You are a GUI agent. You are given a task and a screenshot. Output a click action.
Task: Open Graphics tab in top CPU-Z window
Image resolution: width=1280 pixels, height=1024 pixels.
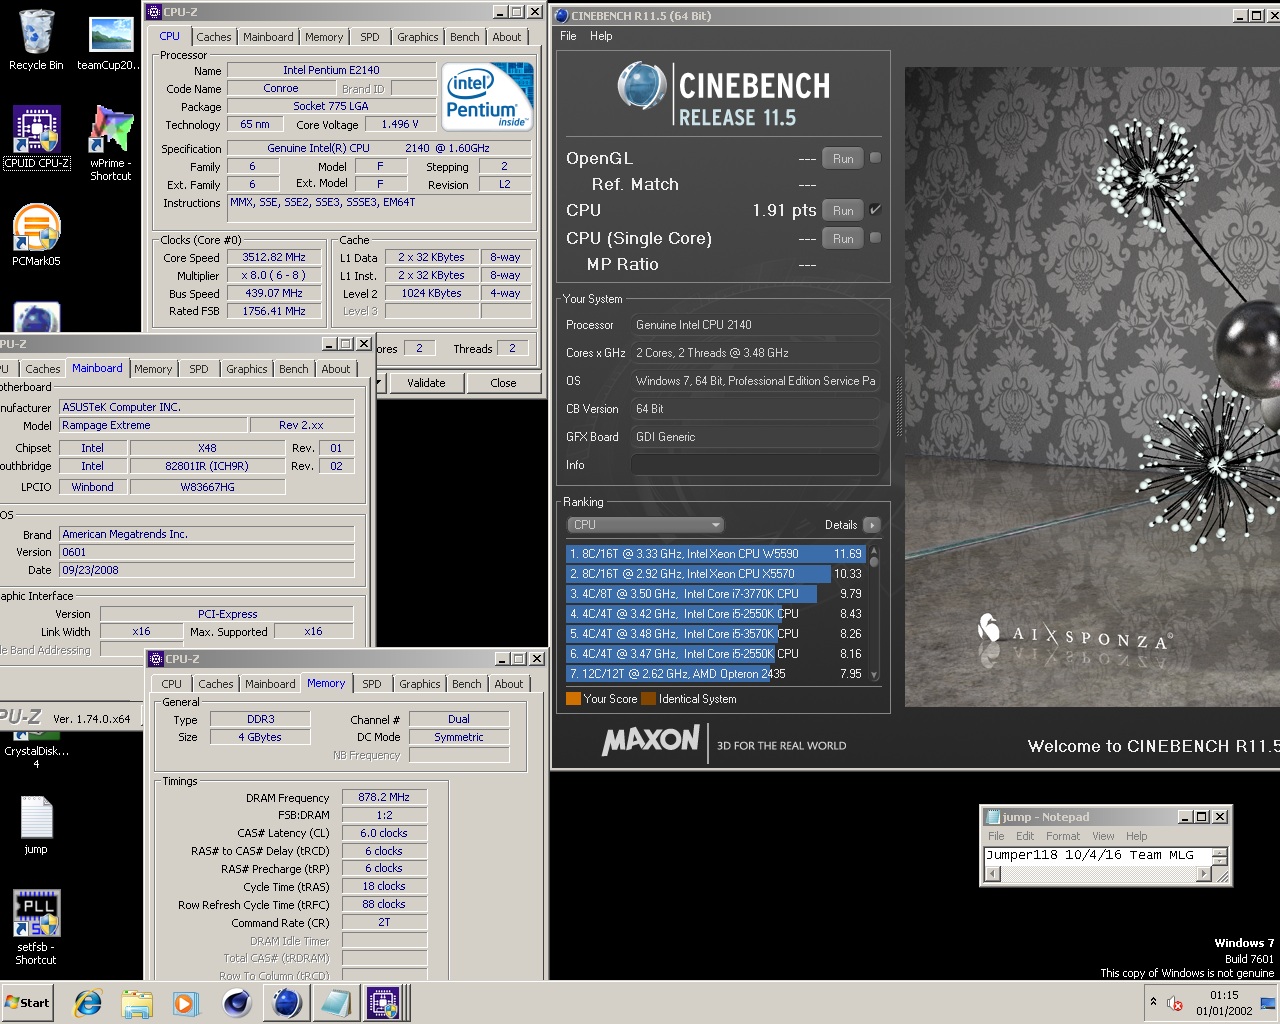click(417, 37)
